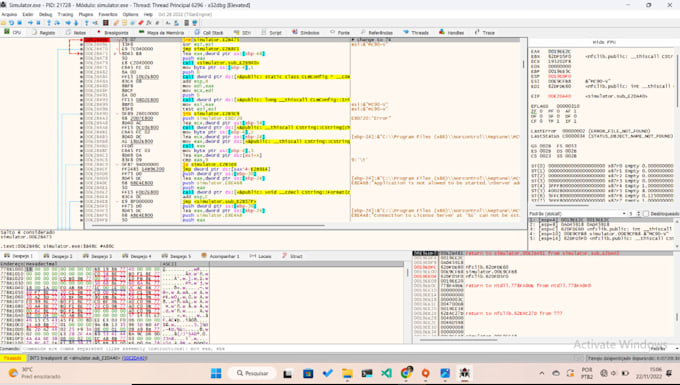Click the red eraser-like toolbar icon

pyautogui.click(x=141, y=23)
